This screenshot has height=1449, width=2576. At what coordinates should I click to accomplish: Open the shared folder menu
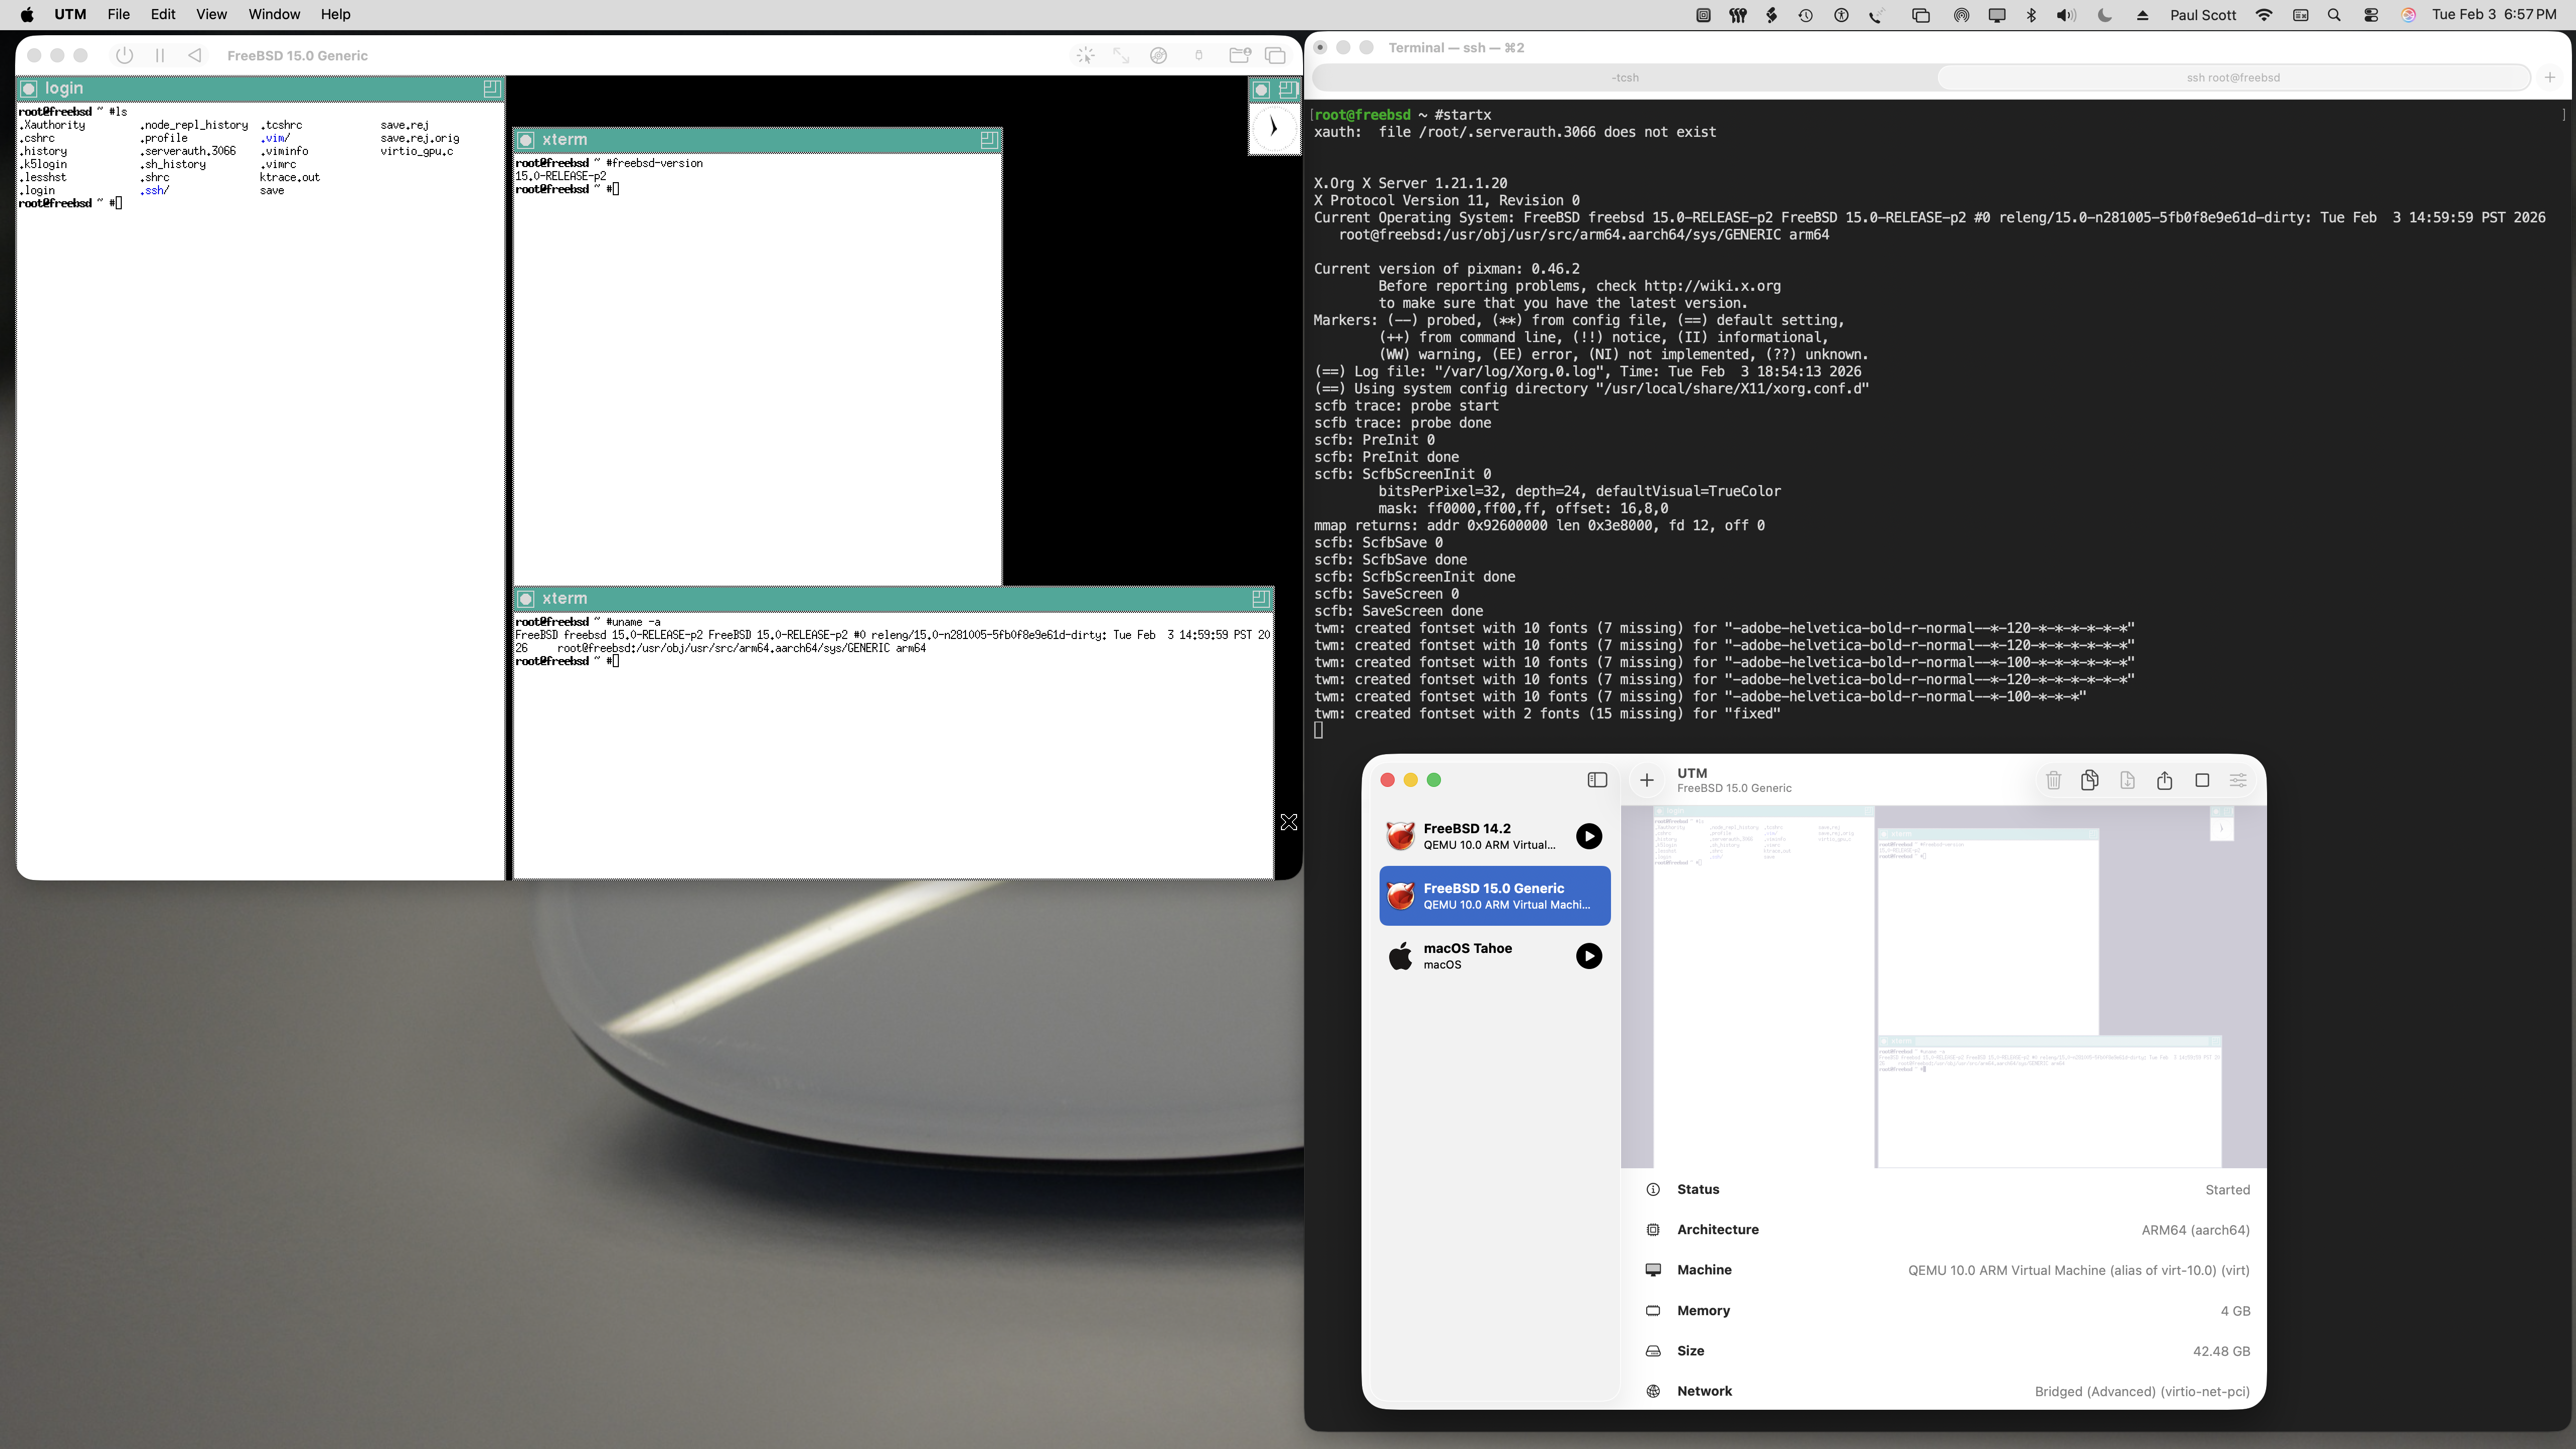(x=1239, y=56)
